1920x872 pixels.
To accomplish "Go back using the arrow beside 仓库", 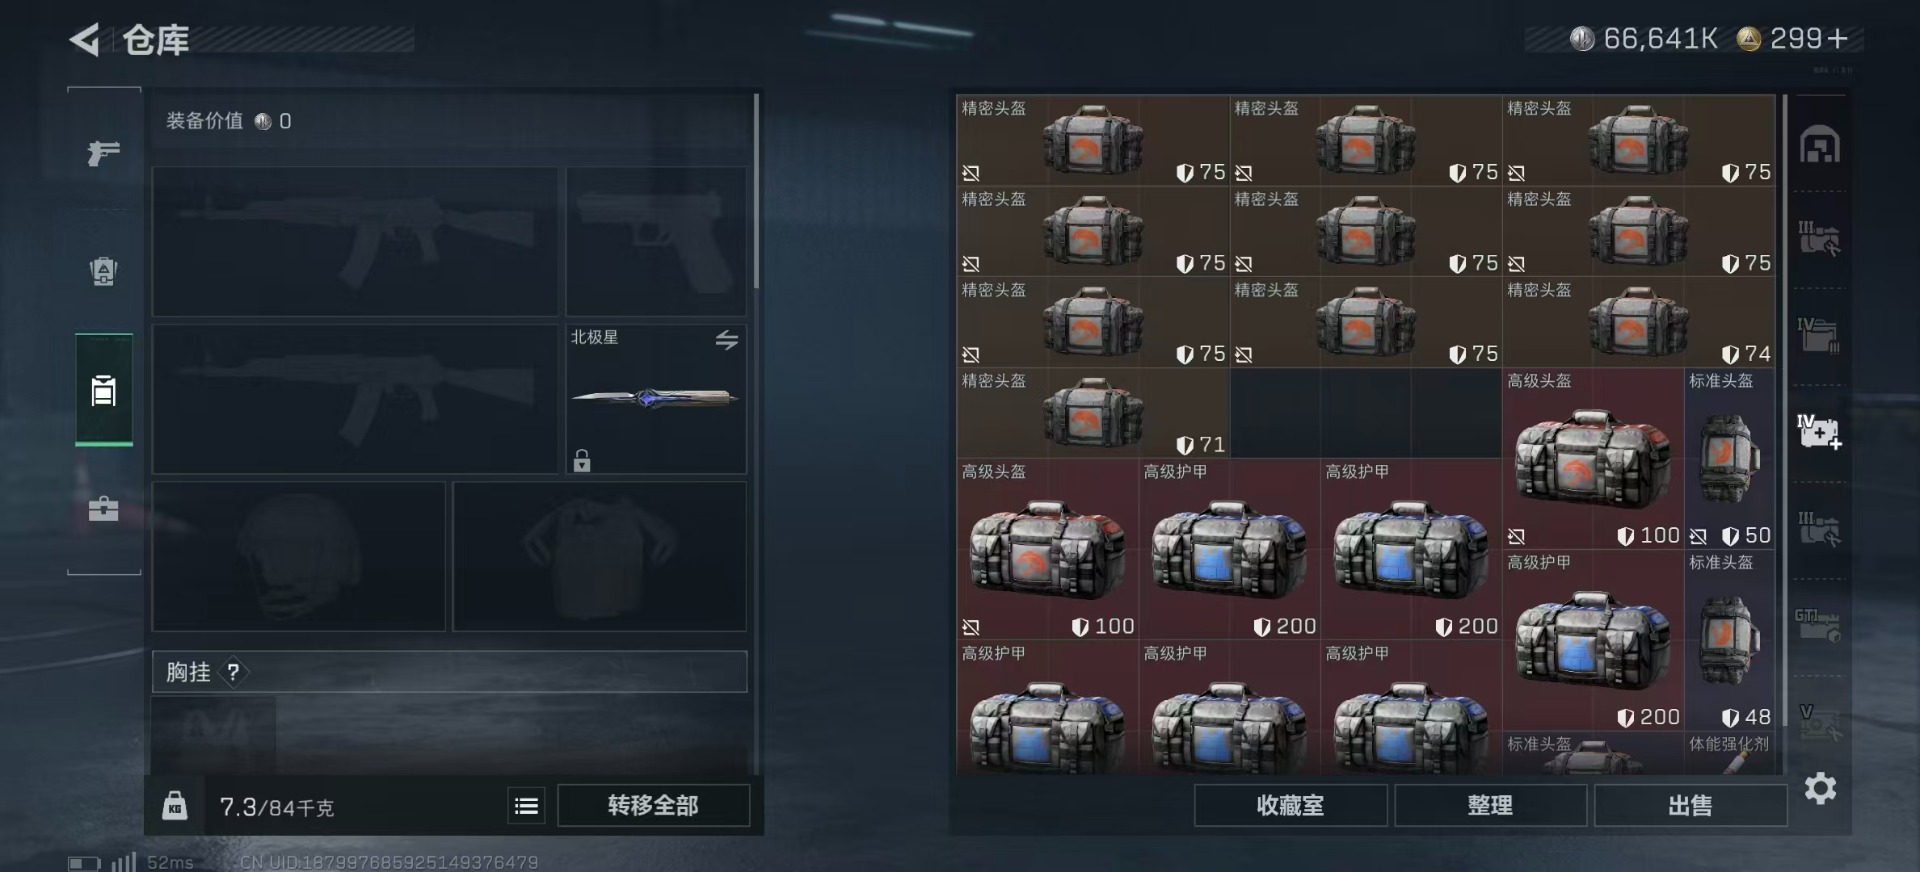I will (x=84, y=40).
